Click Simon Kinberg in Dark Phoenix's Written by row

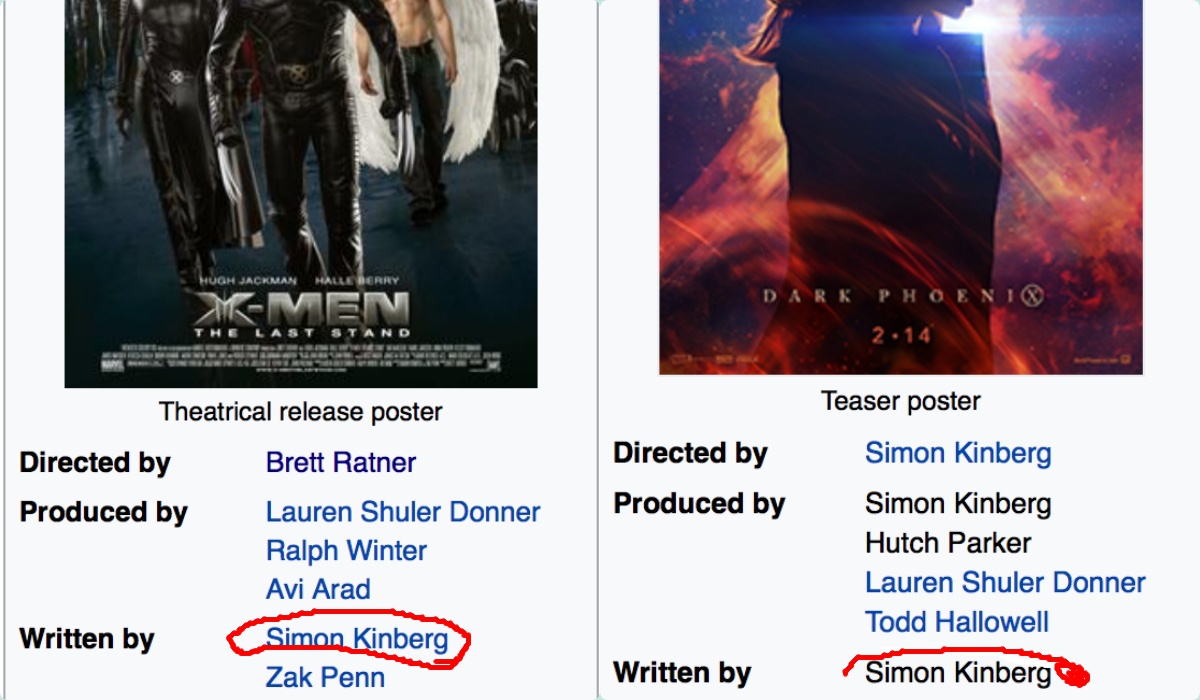(958, 672)
